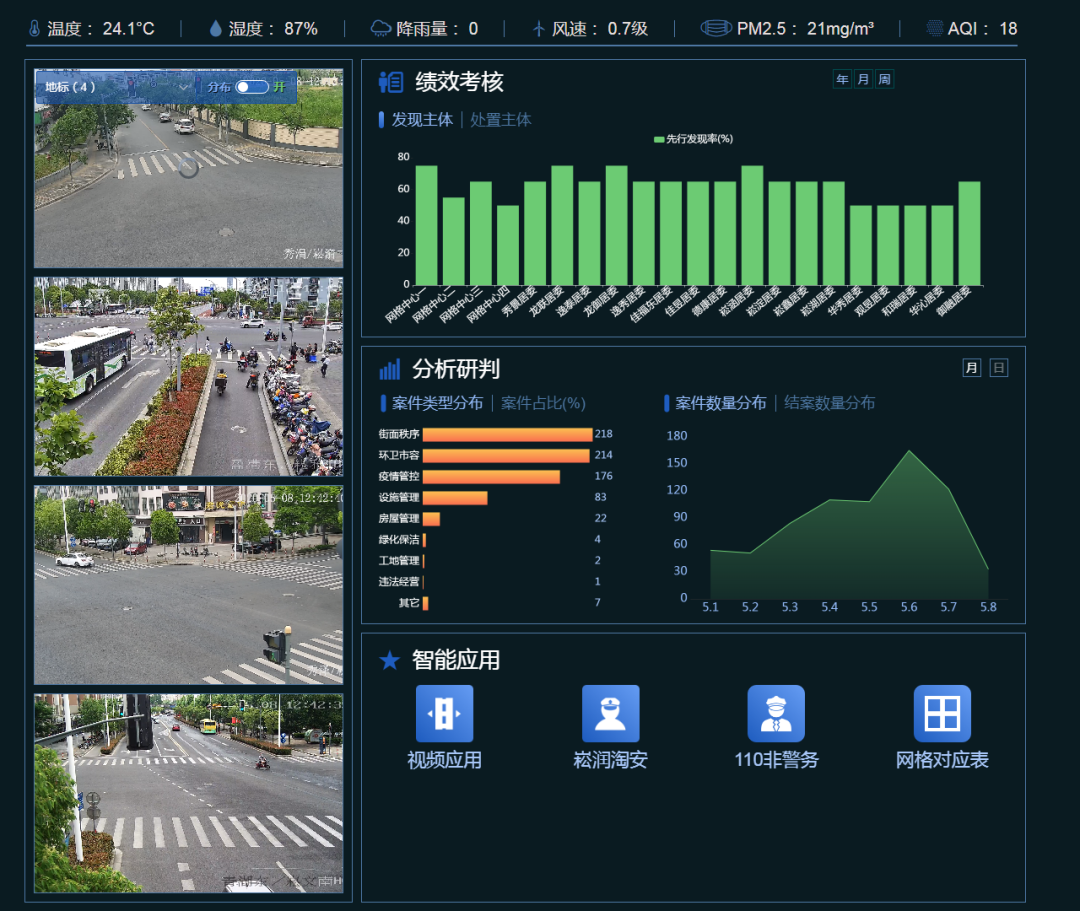1080x911 pixels.
Task: Click the 街面秩序 bar valued 218
Action: (x=508, y=434)
